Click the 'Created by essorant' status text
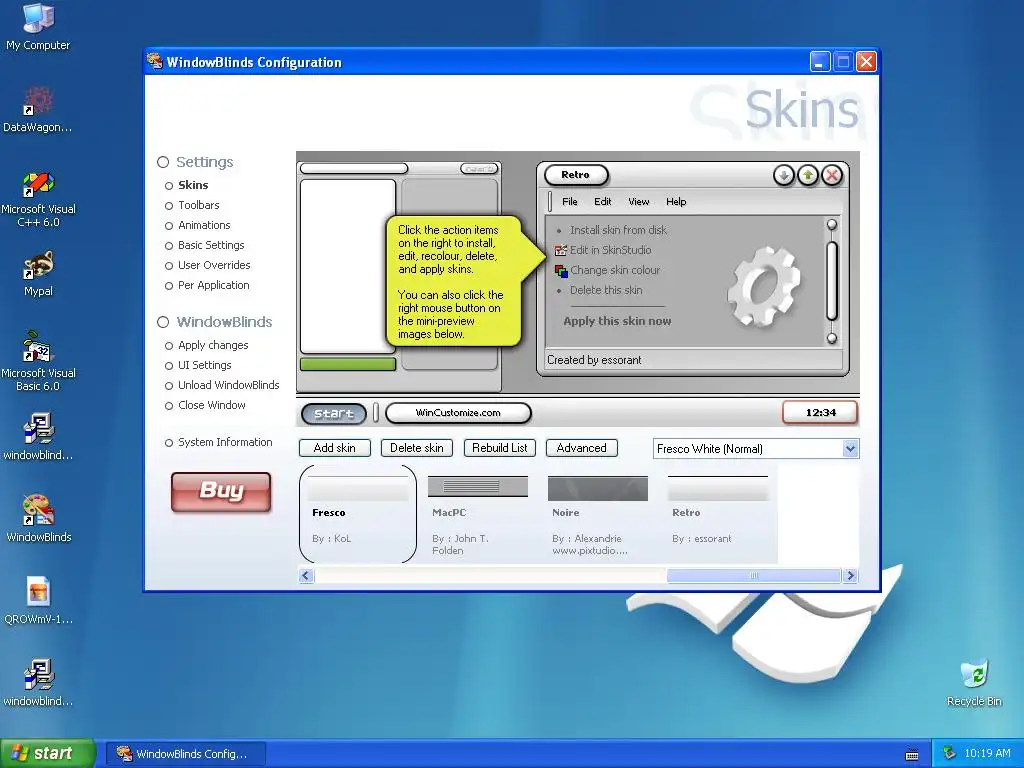 pyautogui.click(x=594, y=360)
